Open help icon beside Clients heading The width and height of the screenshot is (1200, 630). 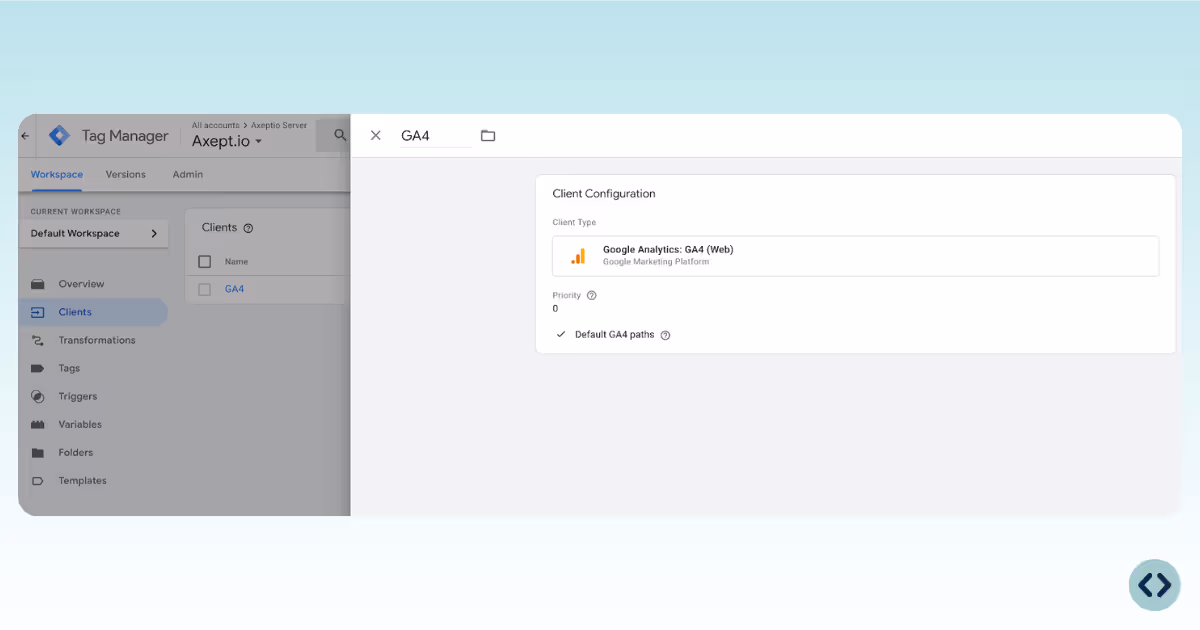tap(248, 228)
